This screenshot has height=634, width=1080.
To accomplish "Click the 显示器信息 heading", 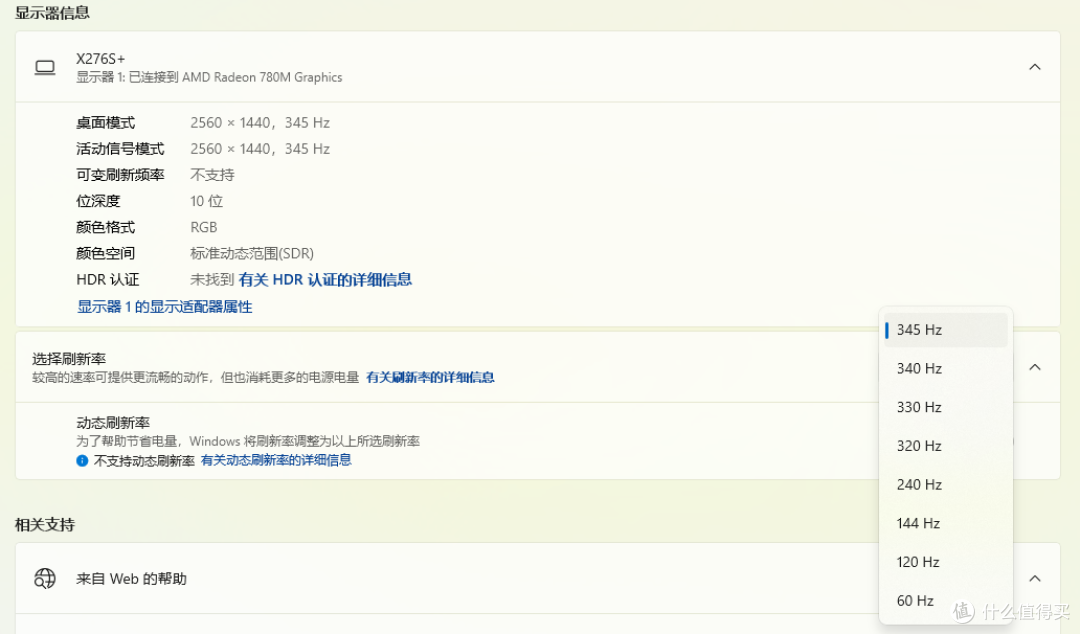I will pos(52,12).
